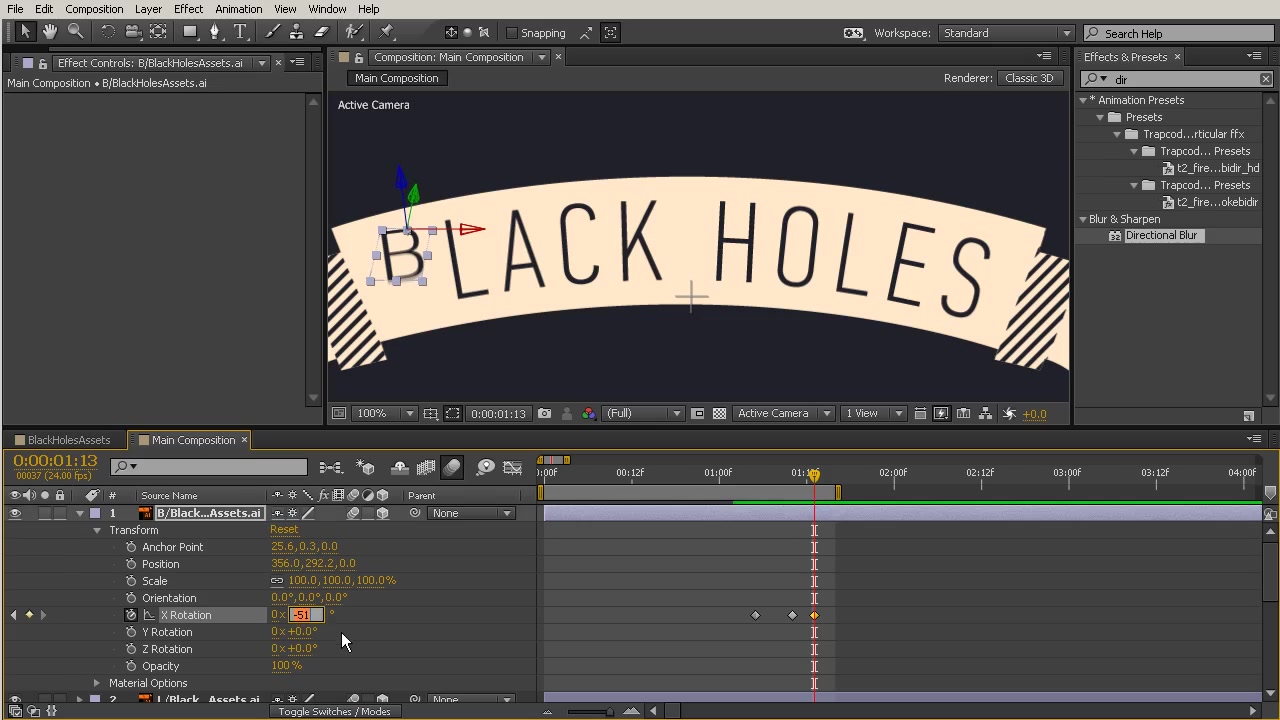Pick the Pen tool in toolbar

pyautogui.click(x=214, y=32)
